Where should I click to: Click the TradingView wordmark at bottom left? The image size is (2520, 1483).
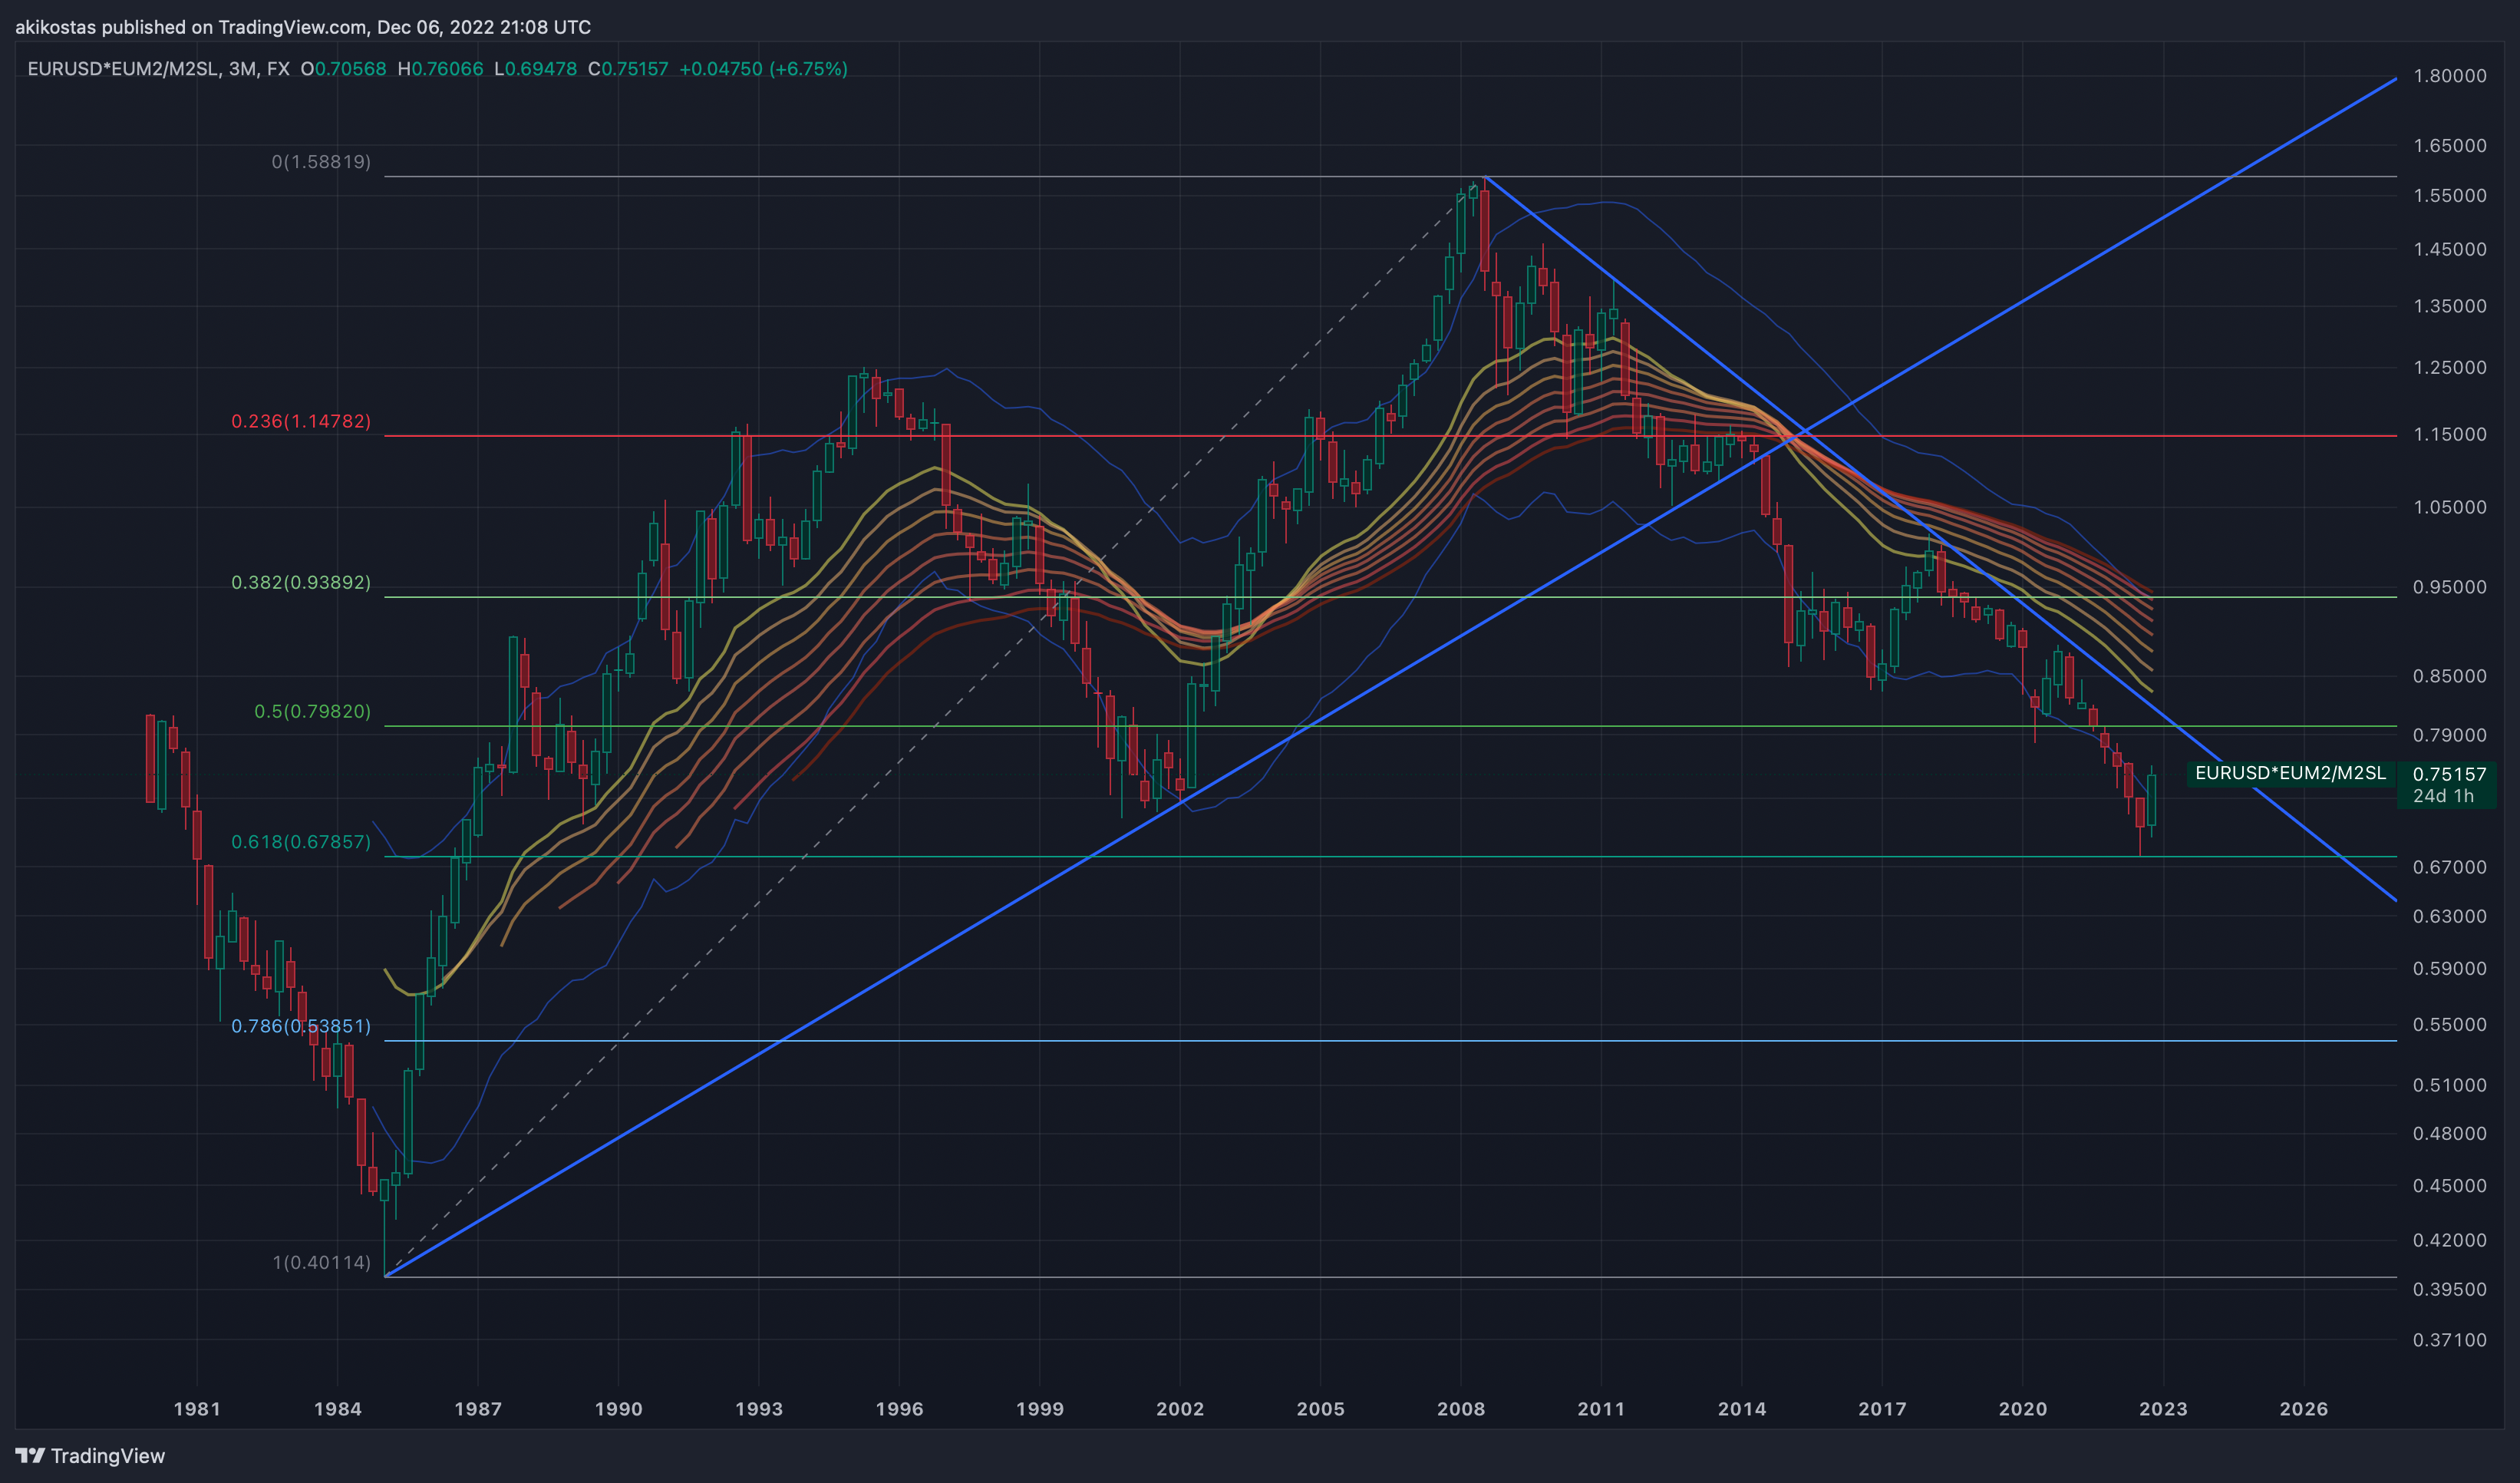[108, 1456]
